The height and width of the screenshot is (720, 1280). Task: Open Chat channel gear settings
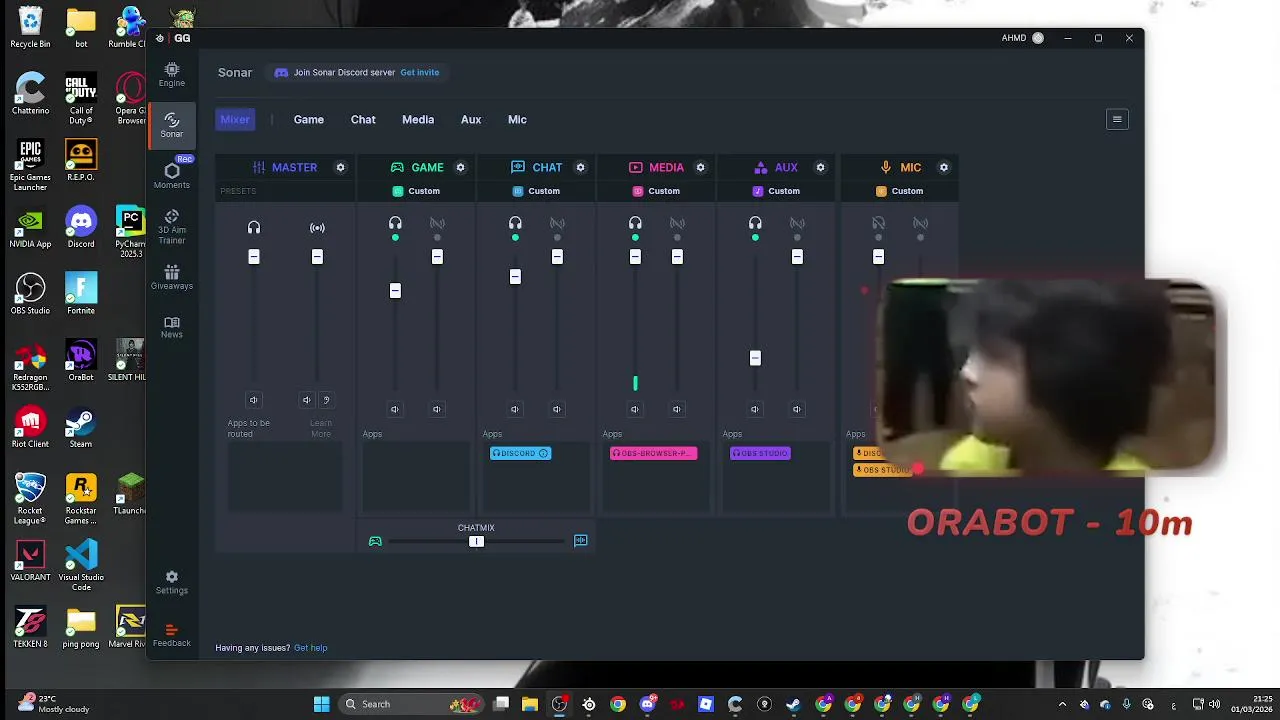pyautogui.click(x=580, y=167)
